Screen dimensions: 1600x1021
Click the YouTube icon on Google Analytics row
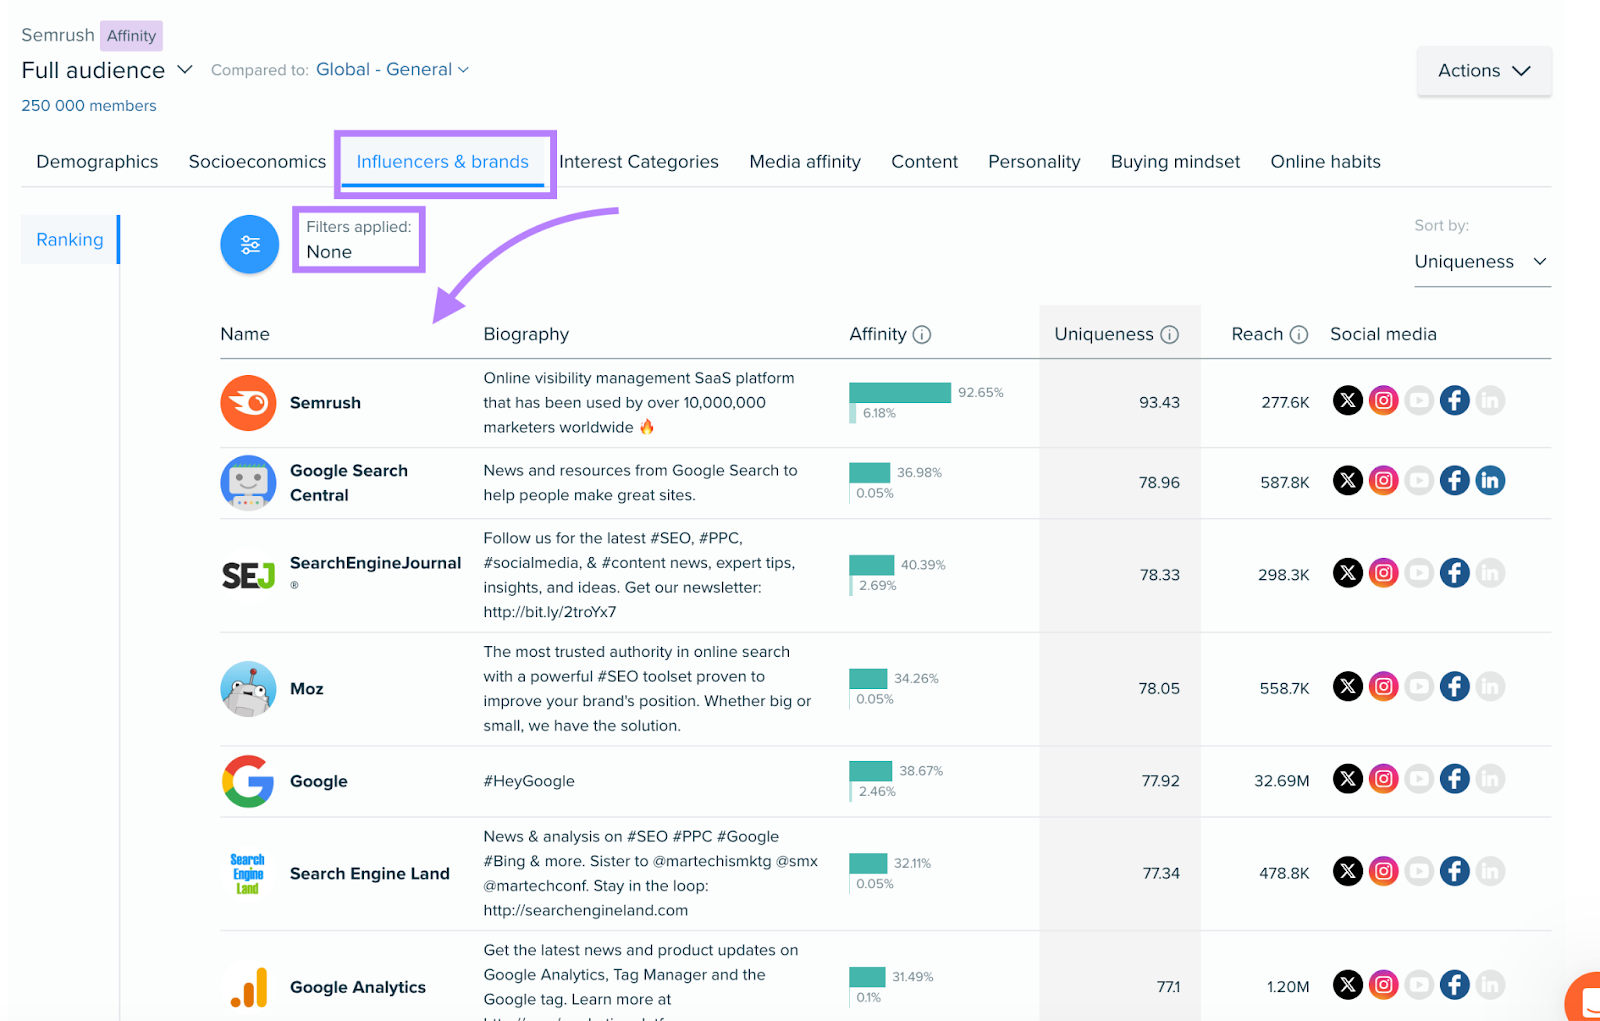pos(1419,984)
